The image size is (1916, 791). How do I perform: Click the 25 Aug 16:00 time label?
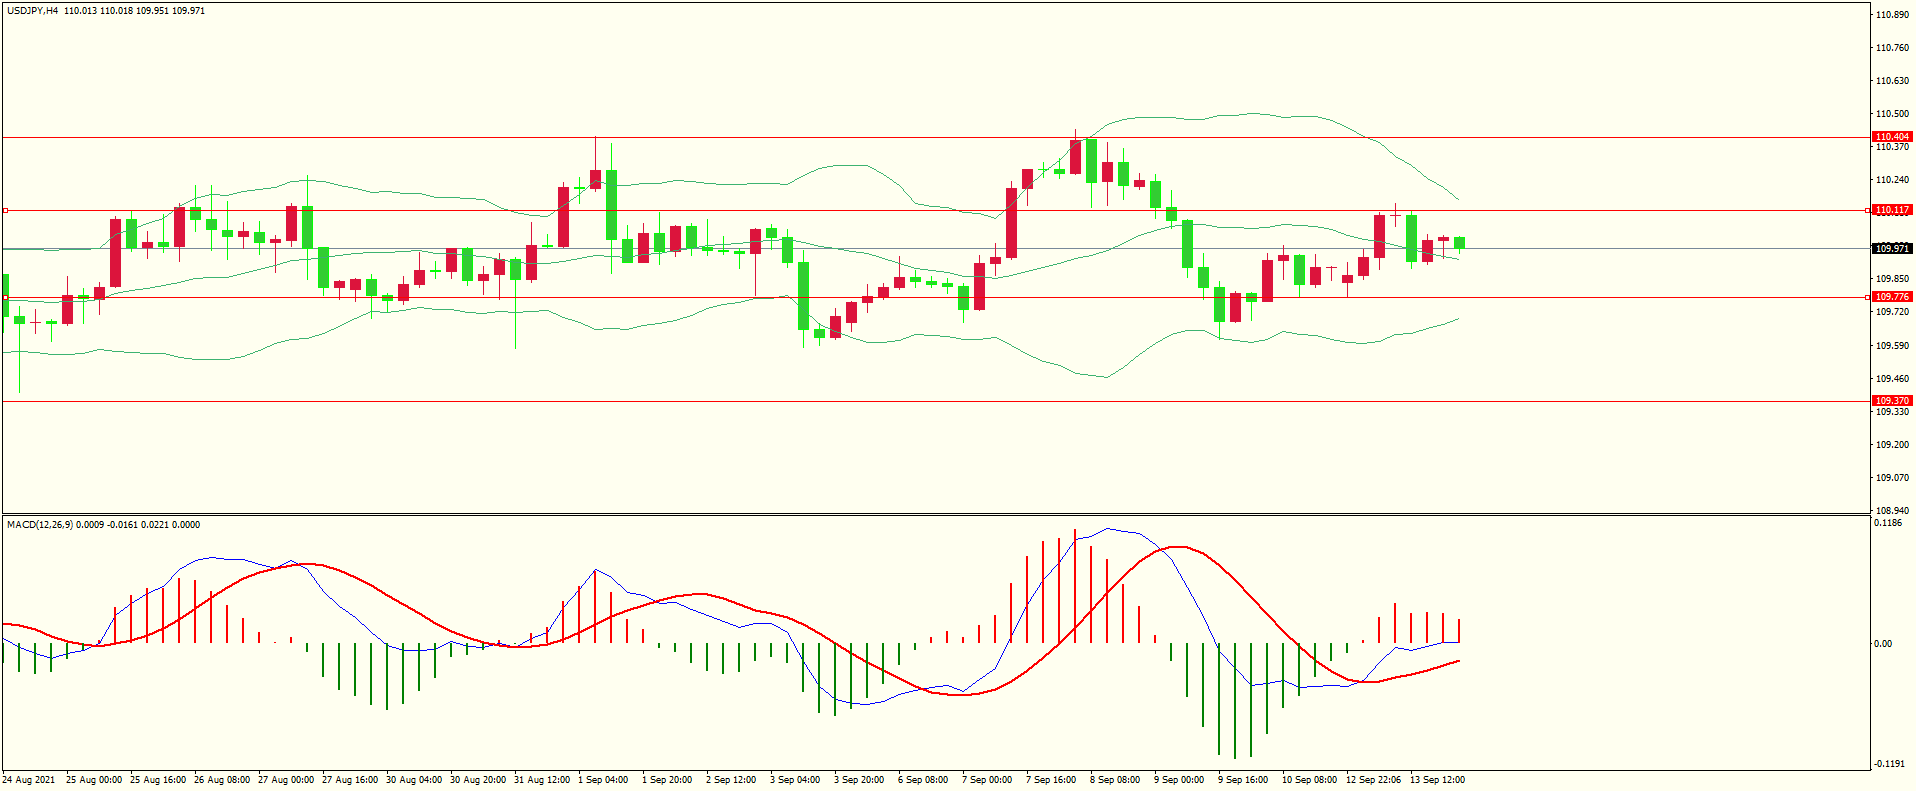point(158,780)
